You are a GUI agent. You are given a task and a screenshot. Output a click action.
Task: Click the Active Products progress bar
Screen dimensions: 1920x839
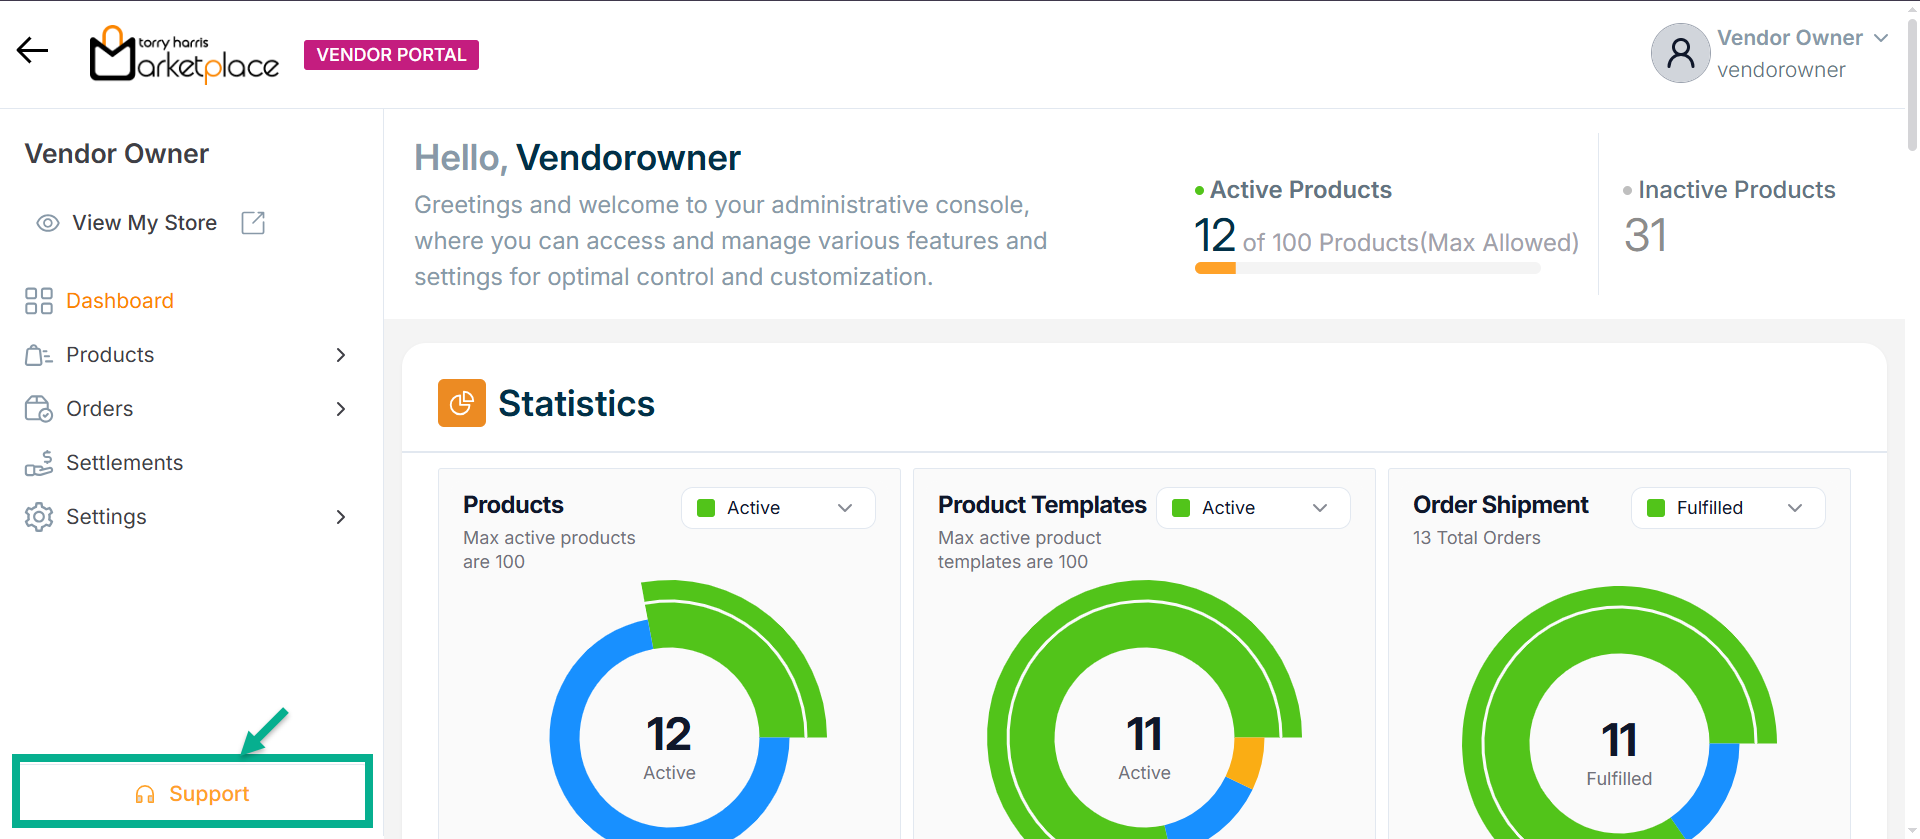1366,268
